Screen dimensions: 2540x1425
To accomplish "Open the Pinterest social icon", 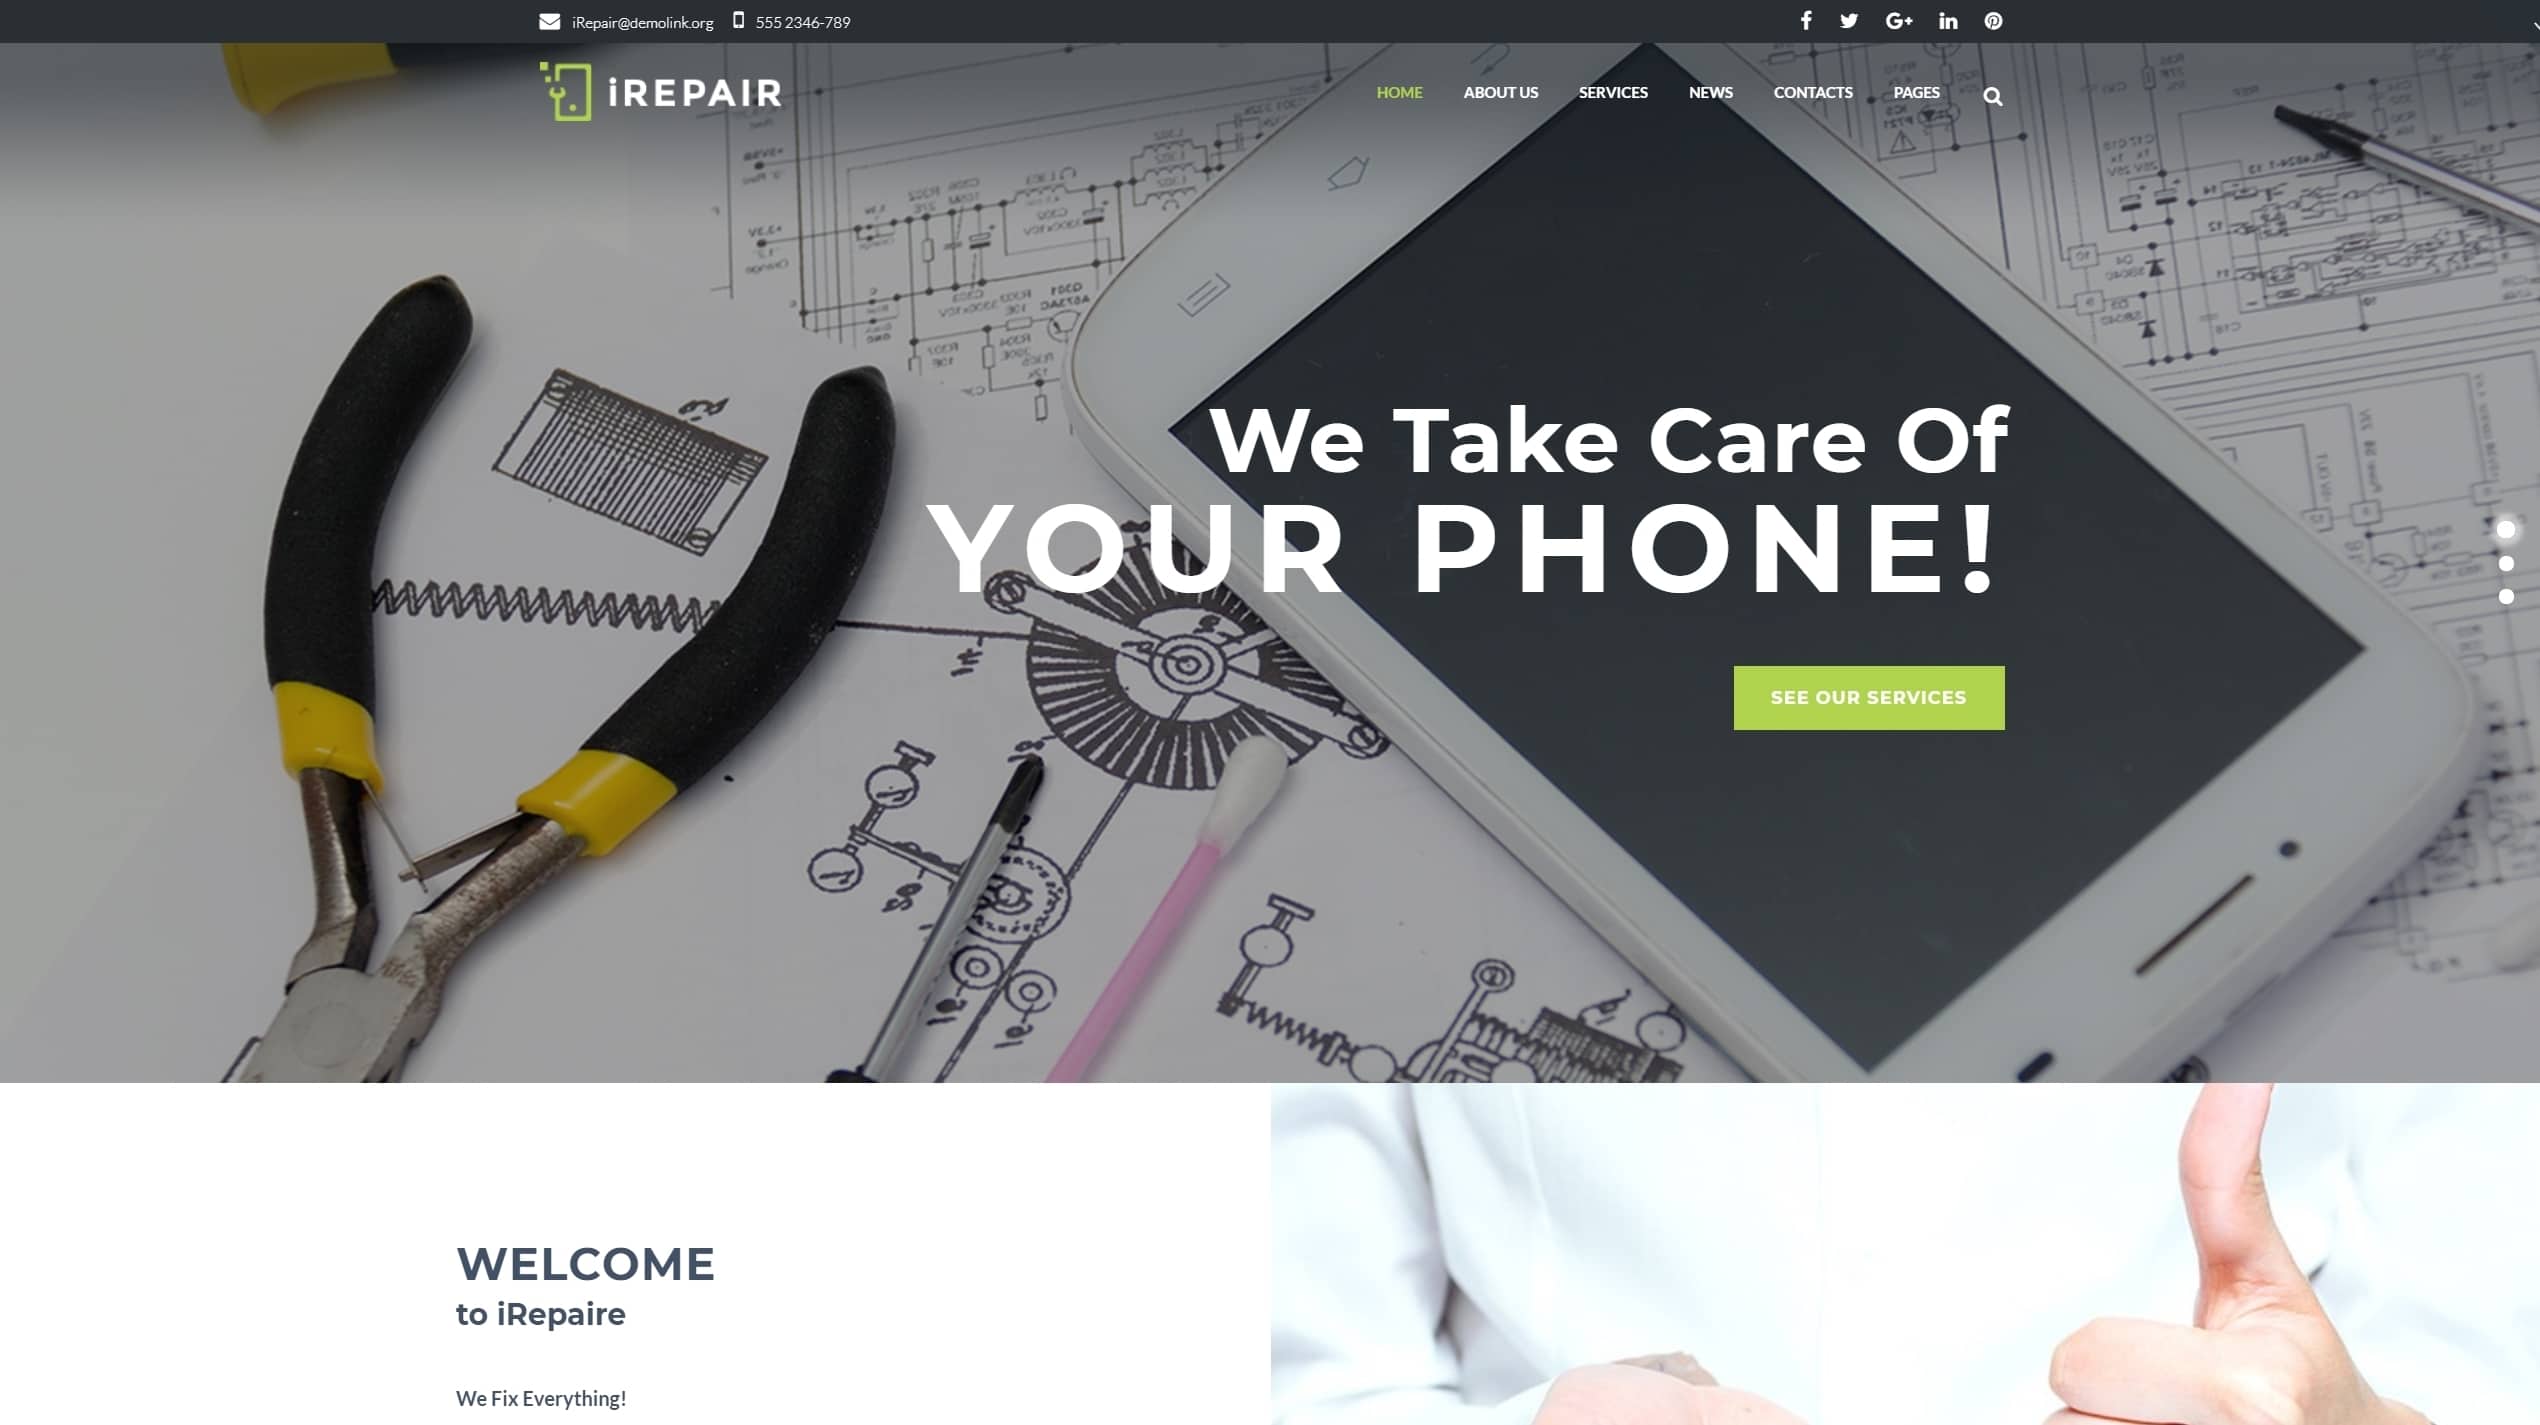I will (x=1992, y=21).
